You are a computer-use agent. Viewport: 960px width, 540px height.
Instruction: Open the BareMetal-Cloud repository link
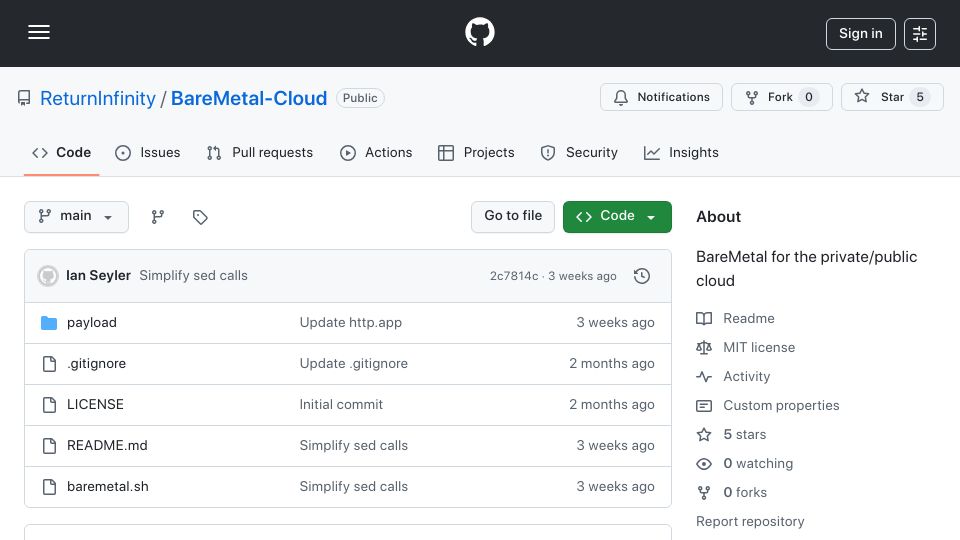249,98
